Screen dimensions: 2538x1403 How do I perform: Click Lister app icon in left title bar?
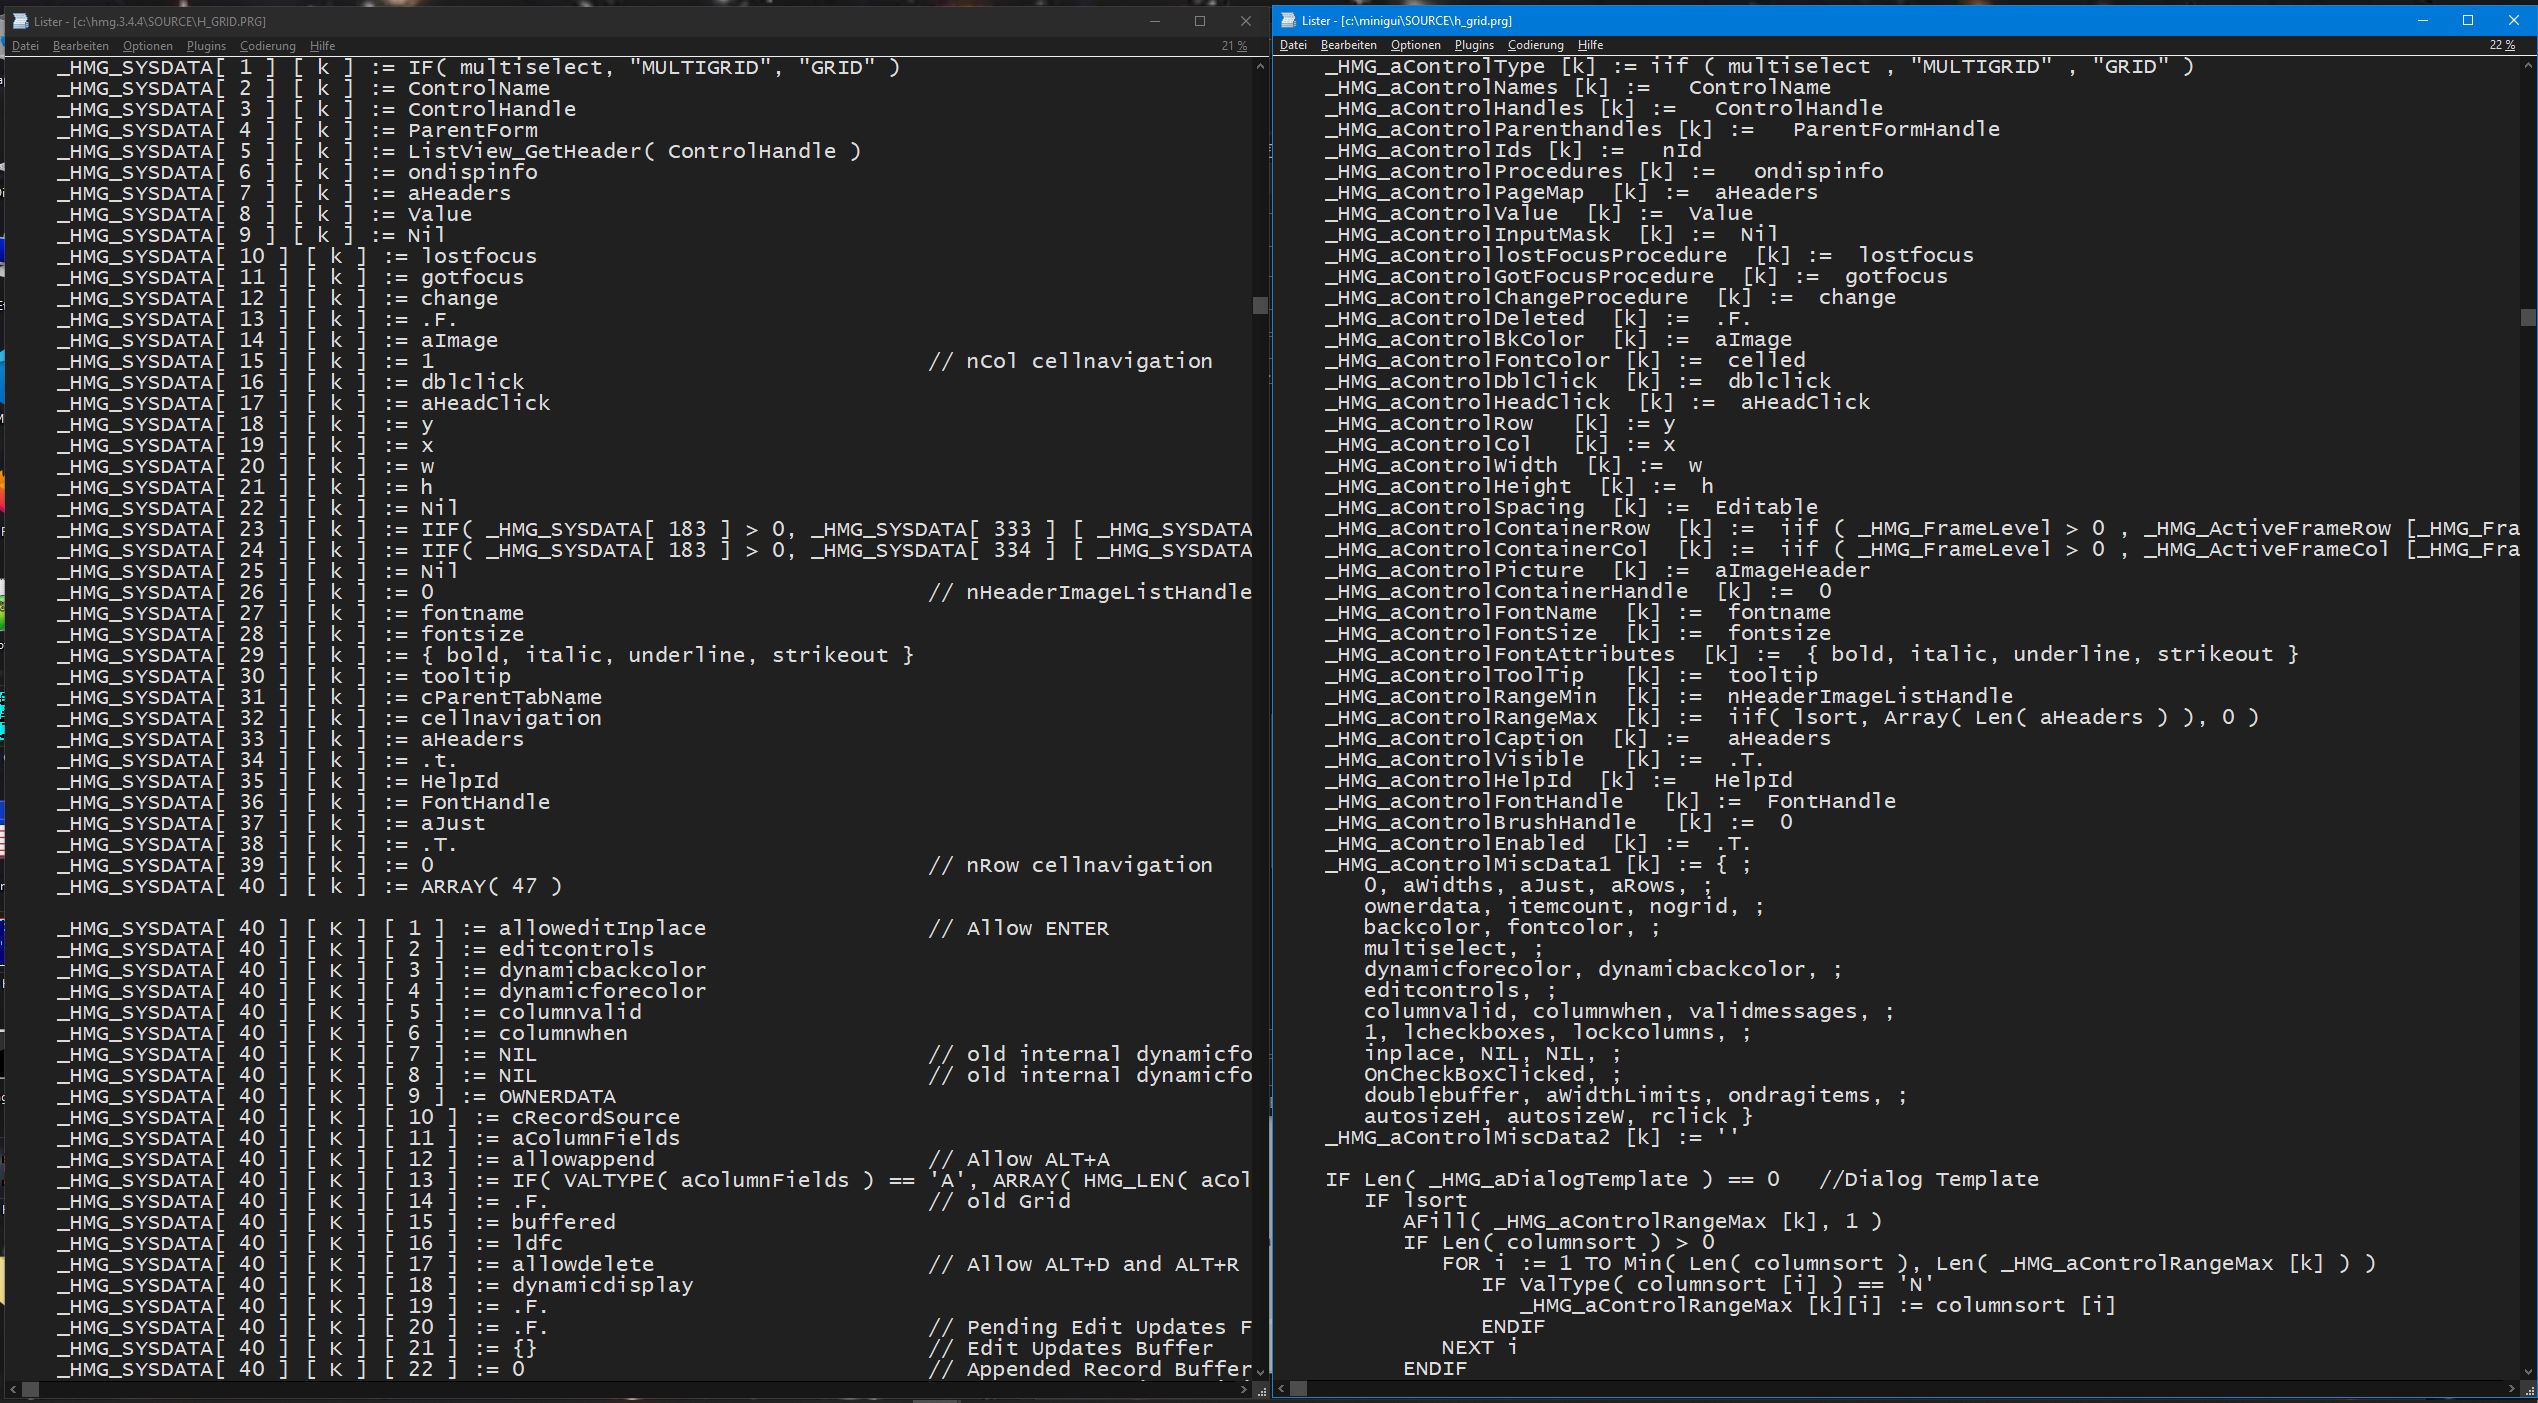coord(20,21)
